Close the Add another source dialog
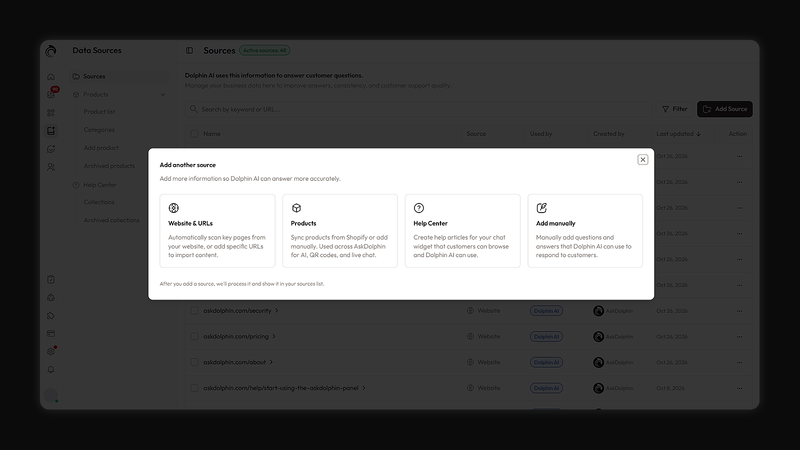Screen dimensions: 800x450 point(642,160)
